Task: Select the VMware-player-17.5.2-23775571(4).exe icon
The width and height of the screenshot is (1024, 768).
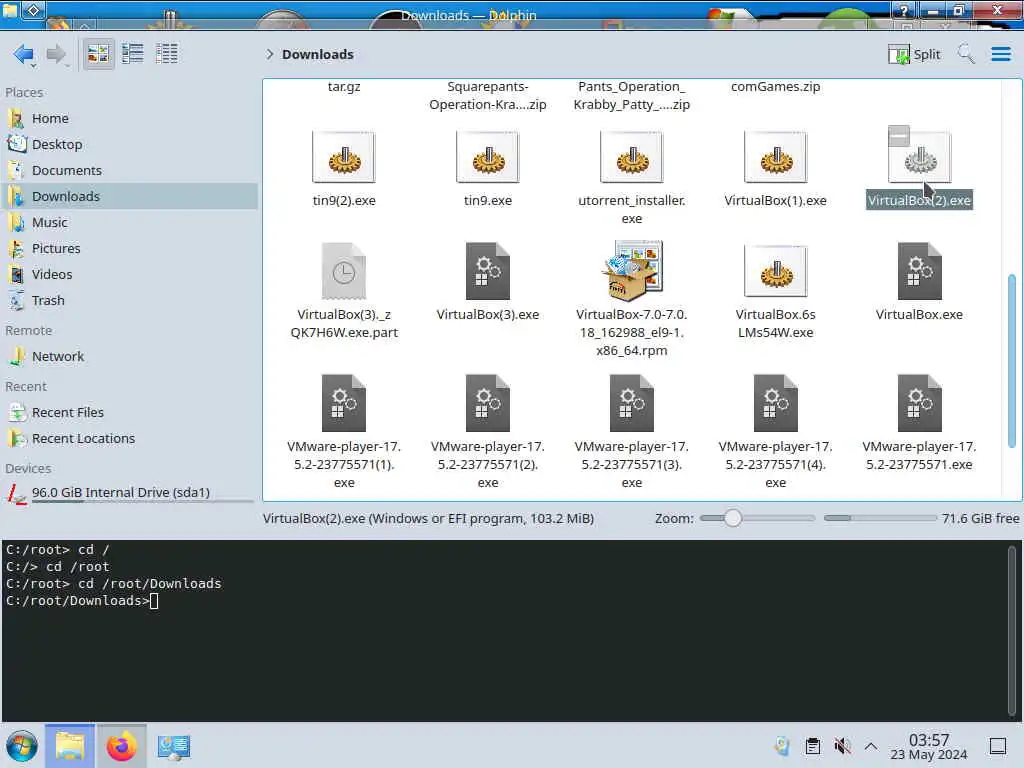Action: pyautogui.click(x=775, y=403)
